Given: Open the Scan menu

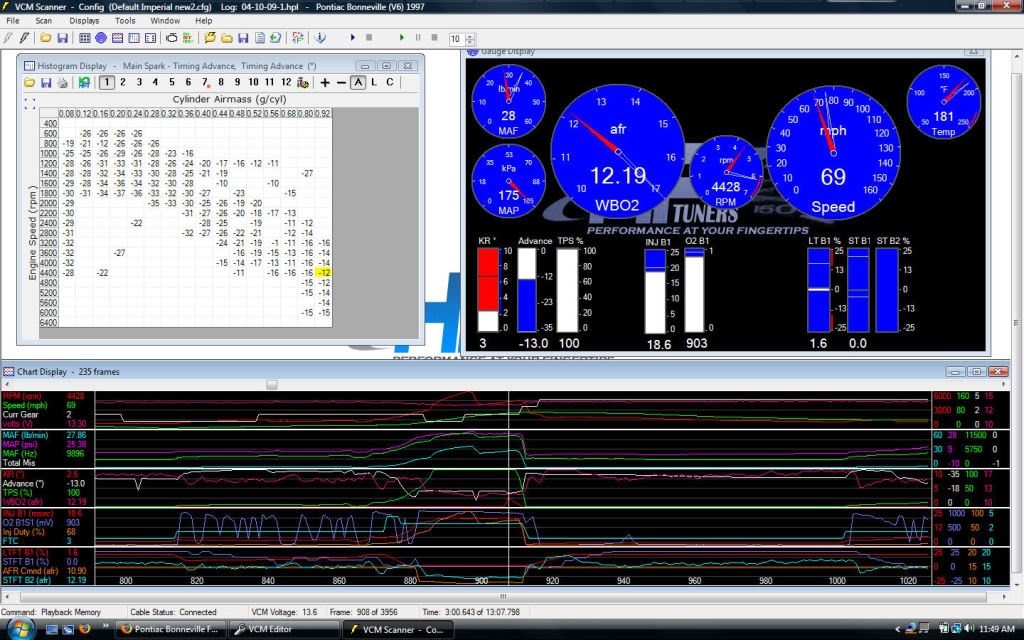Looking at the screenshot, I should click(43, 21).
